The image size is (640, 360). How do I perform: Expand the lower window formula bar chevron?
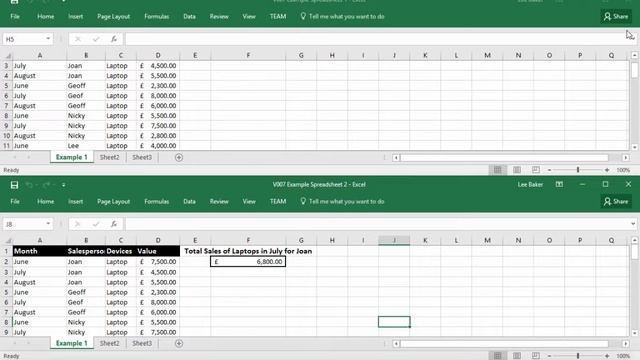click(633, 224)
